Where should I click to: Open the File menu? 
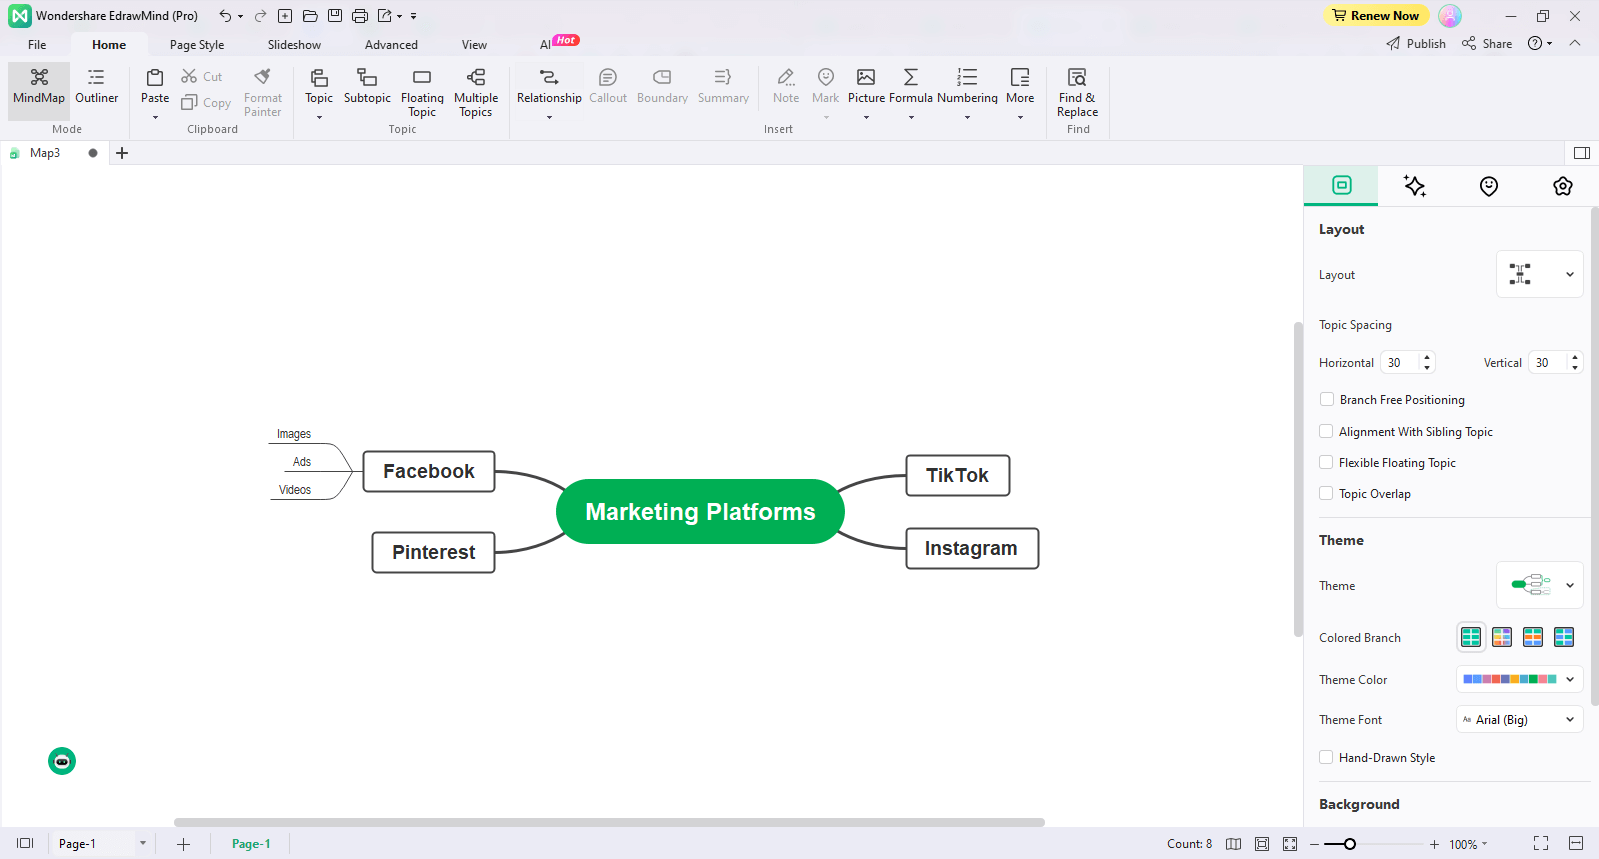click(37, 45)
